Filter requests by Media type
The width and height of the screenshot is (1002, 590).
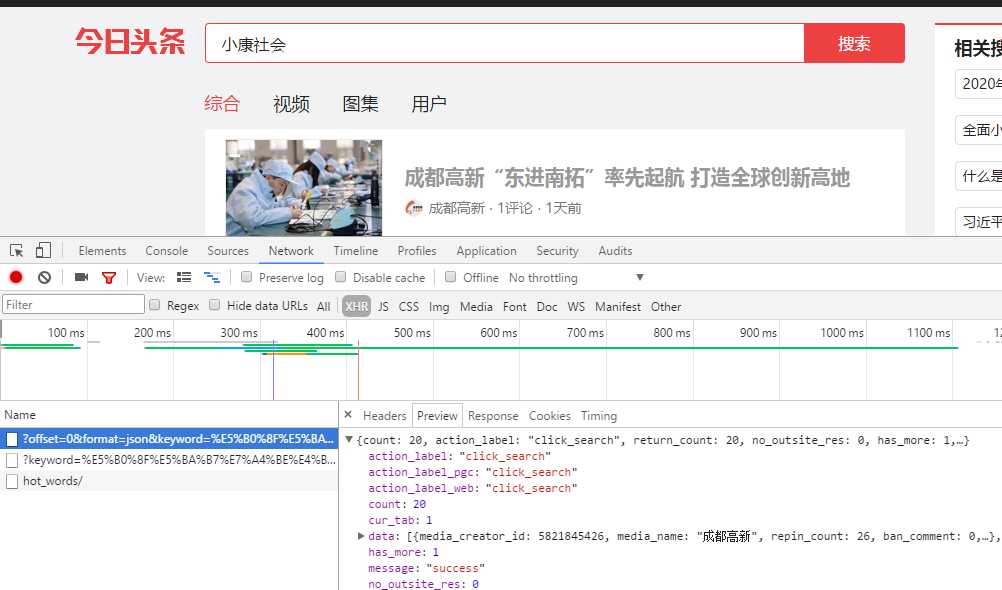tap(476, 306)
